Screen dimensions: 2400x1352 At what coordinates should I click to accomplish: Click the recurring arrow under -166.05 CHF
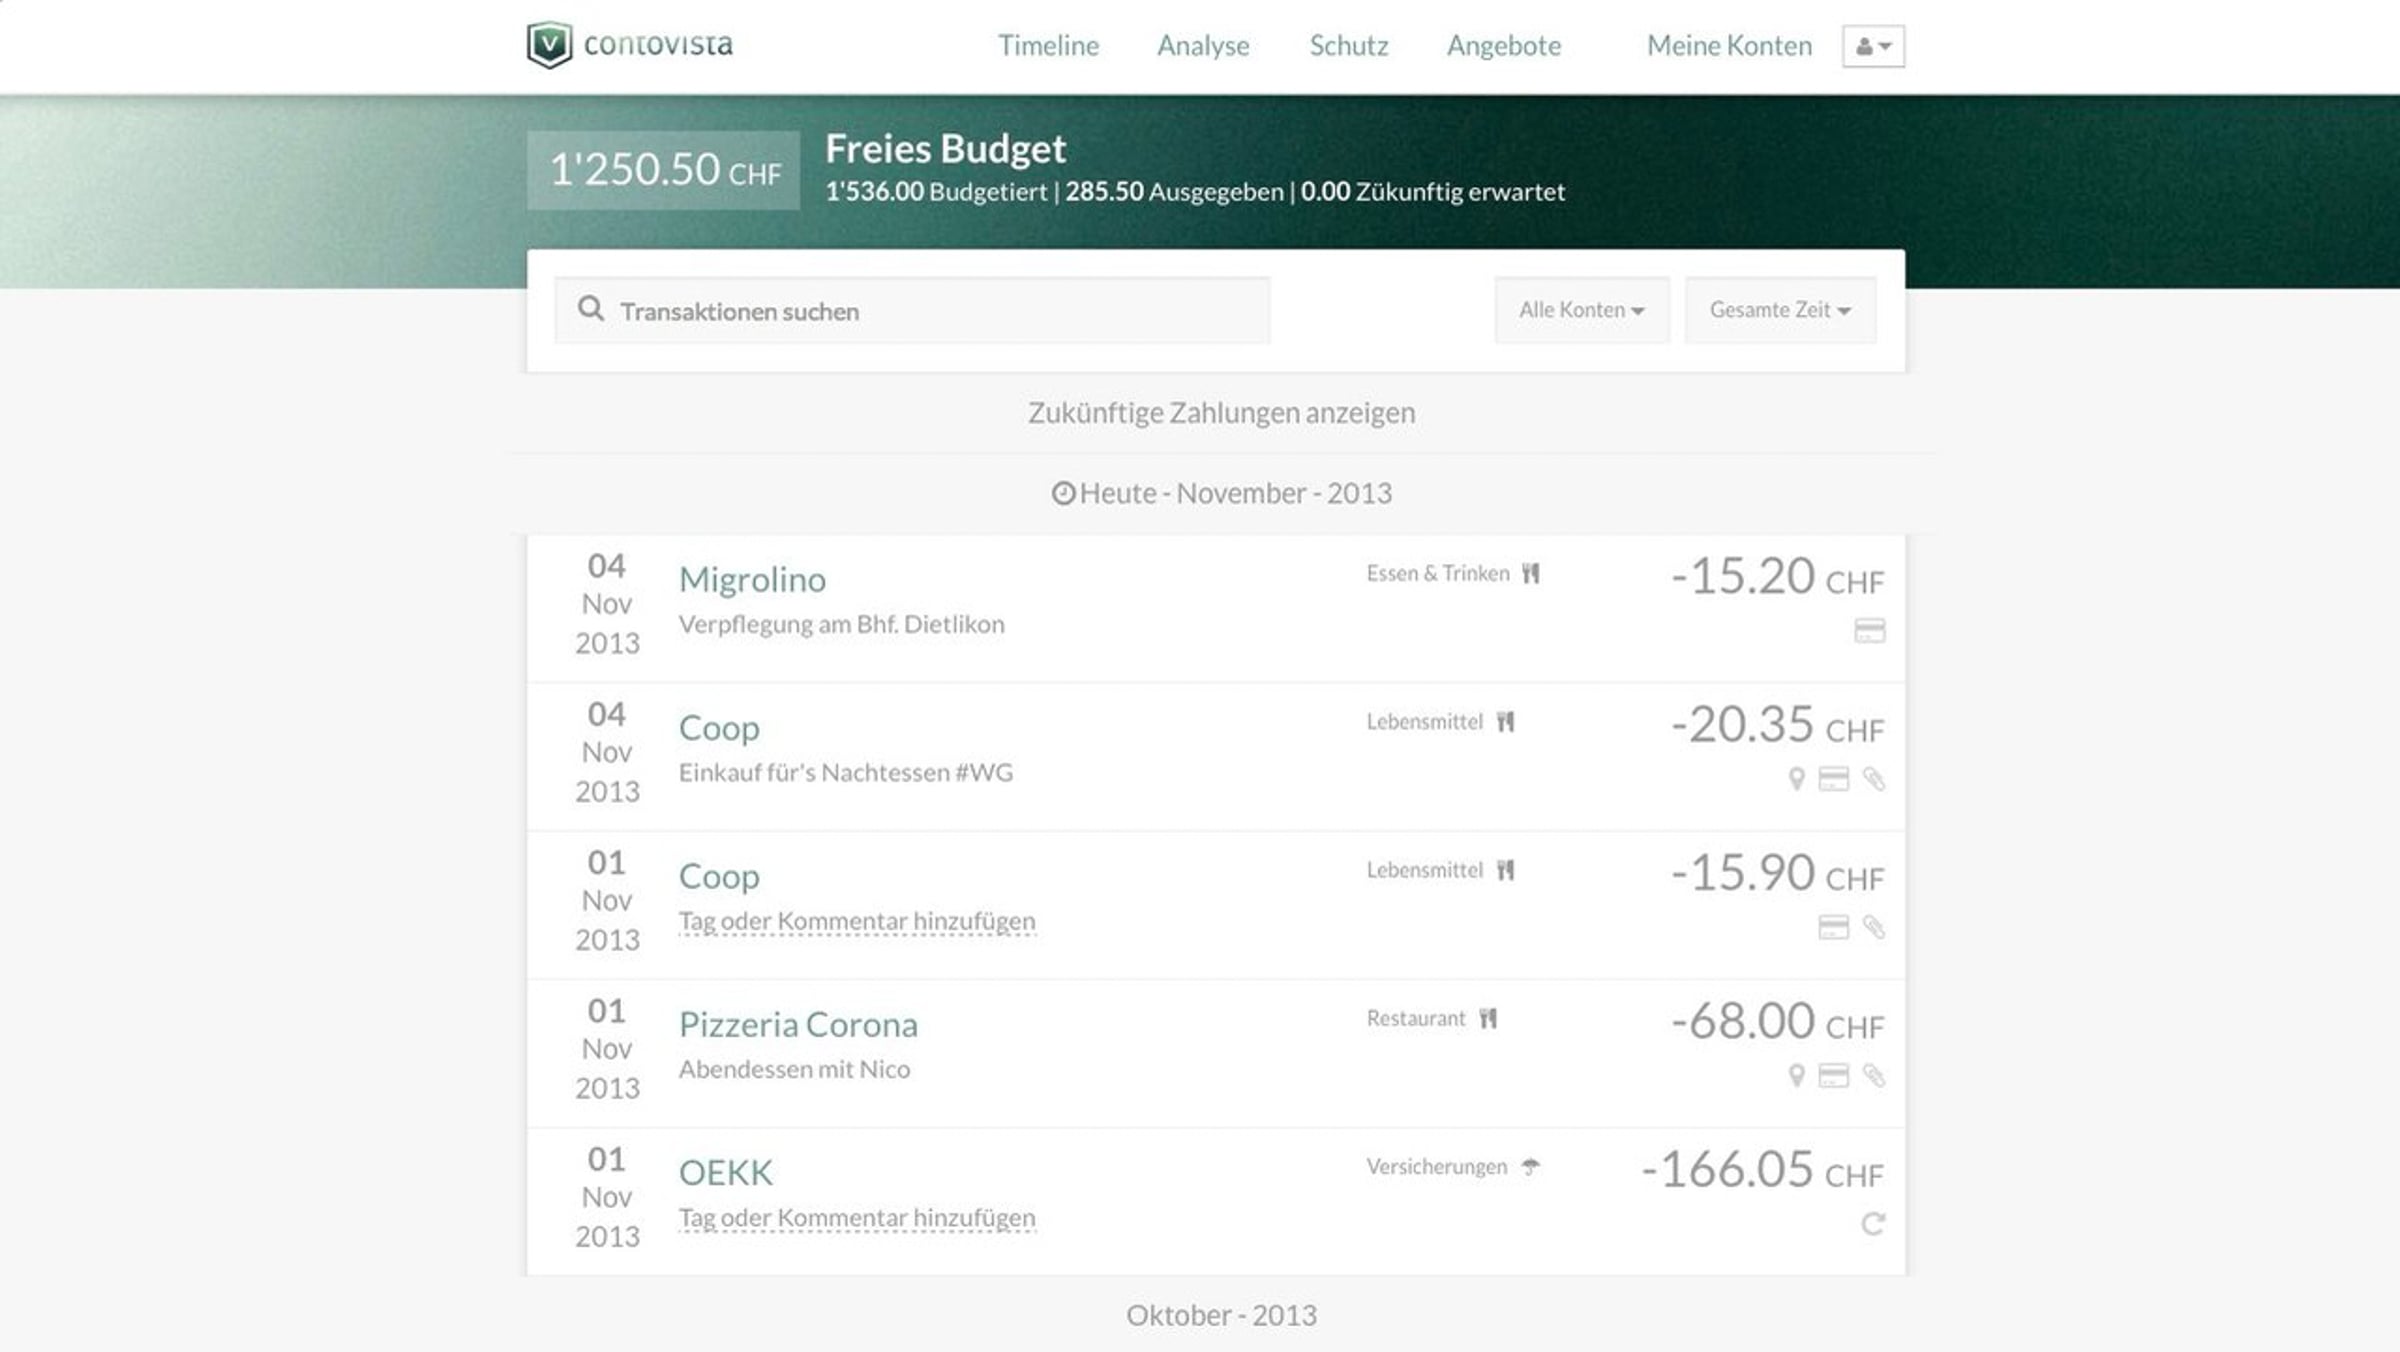(1873, 1224)
